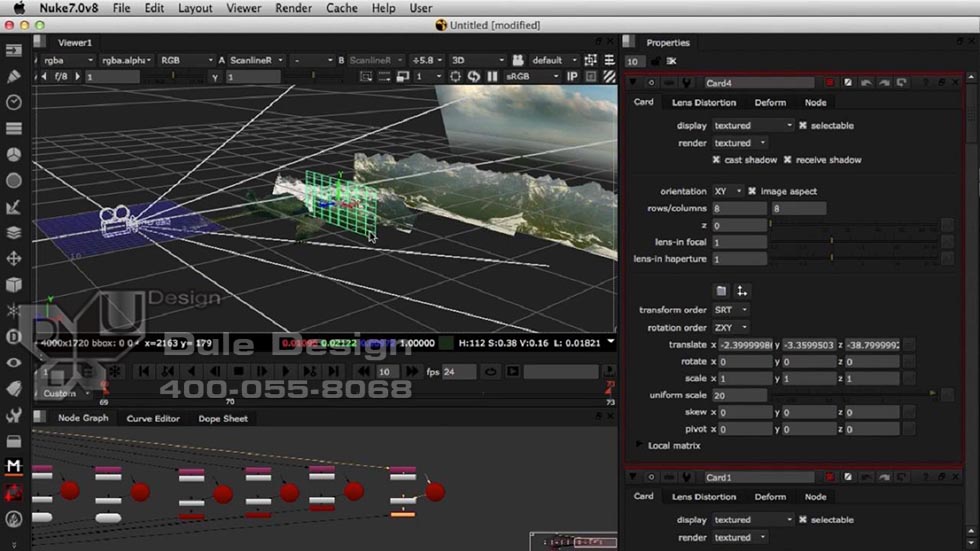Toggle the IP input process button
This screenshot has width=980, height=551.
573,76
